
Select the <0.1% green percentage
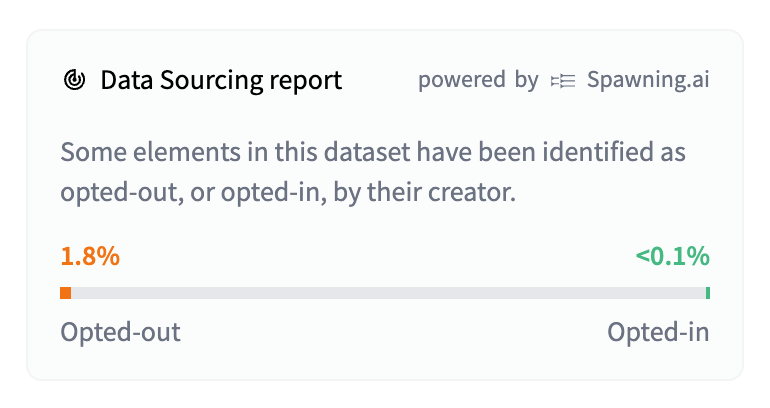[672, 256]
